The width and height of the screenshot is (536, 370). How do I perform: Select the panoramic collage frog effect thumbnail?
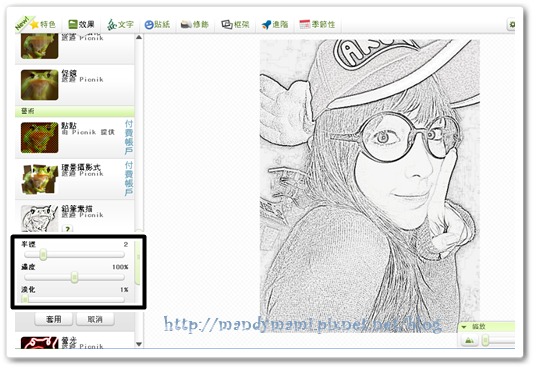(x=39, y=179)
